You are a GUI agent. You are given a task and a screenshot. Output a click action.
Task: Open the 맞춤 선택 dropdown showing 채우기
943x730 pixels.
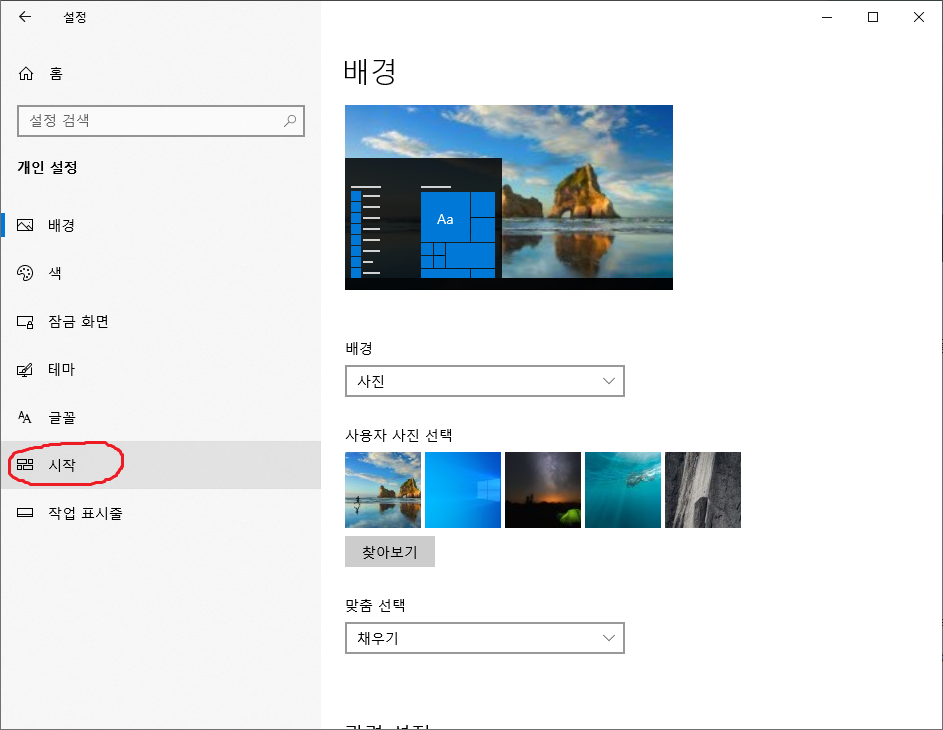coord(484,638)
